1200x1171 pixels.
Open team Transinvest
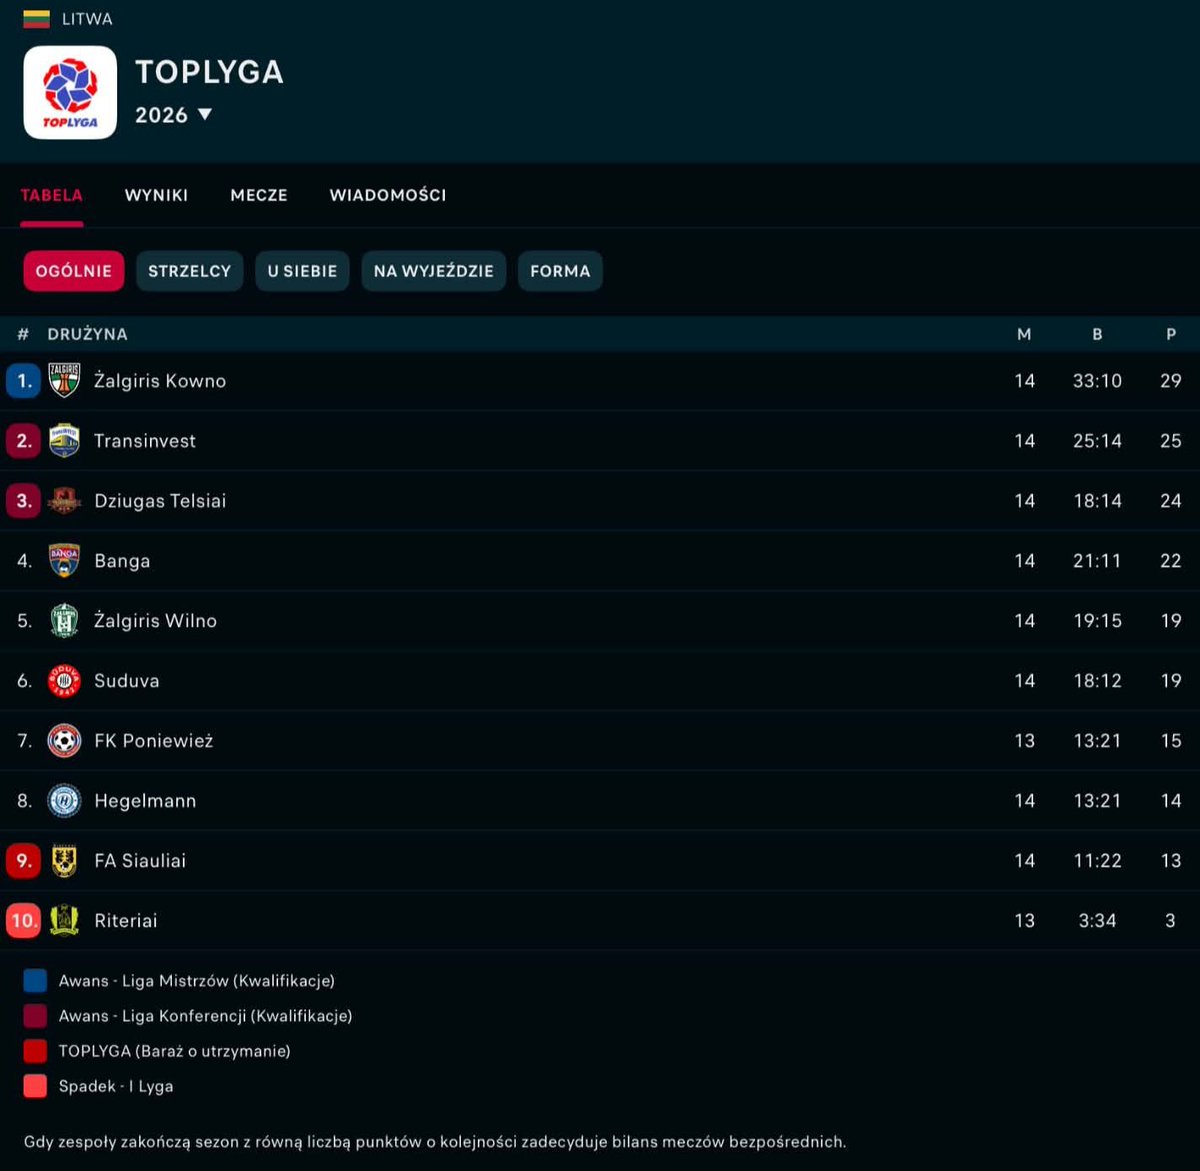point(145,441)
